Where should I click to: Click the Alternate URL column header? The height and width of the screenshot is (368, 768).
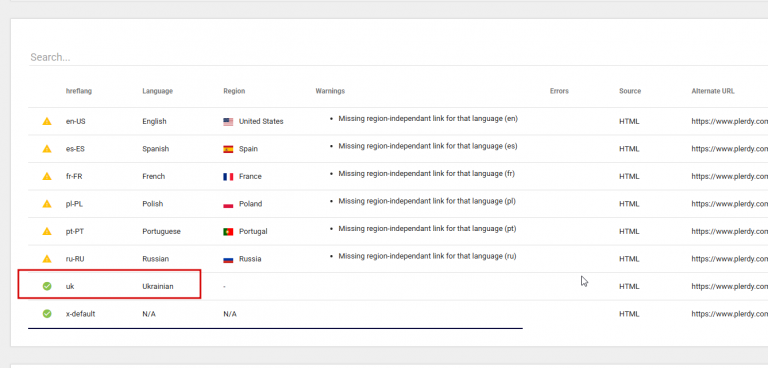[x=713, y=91]
